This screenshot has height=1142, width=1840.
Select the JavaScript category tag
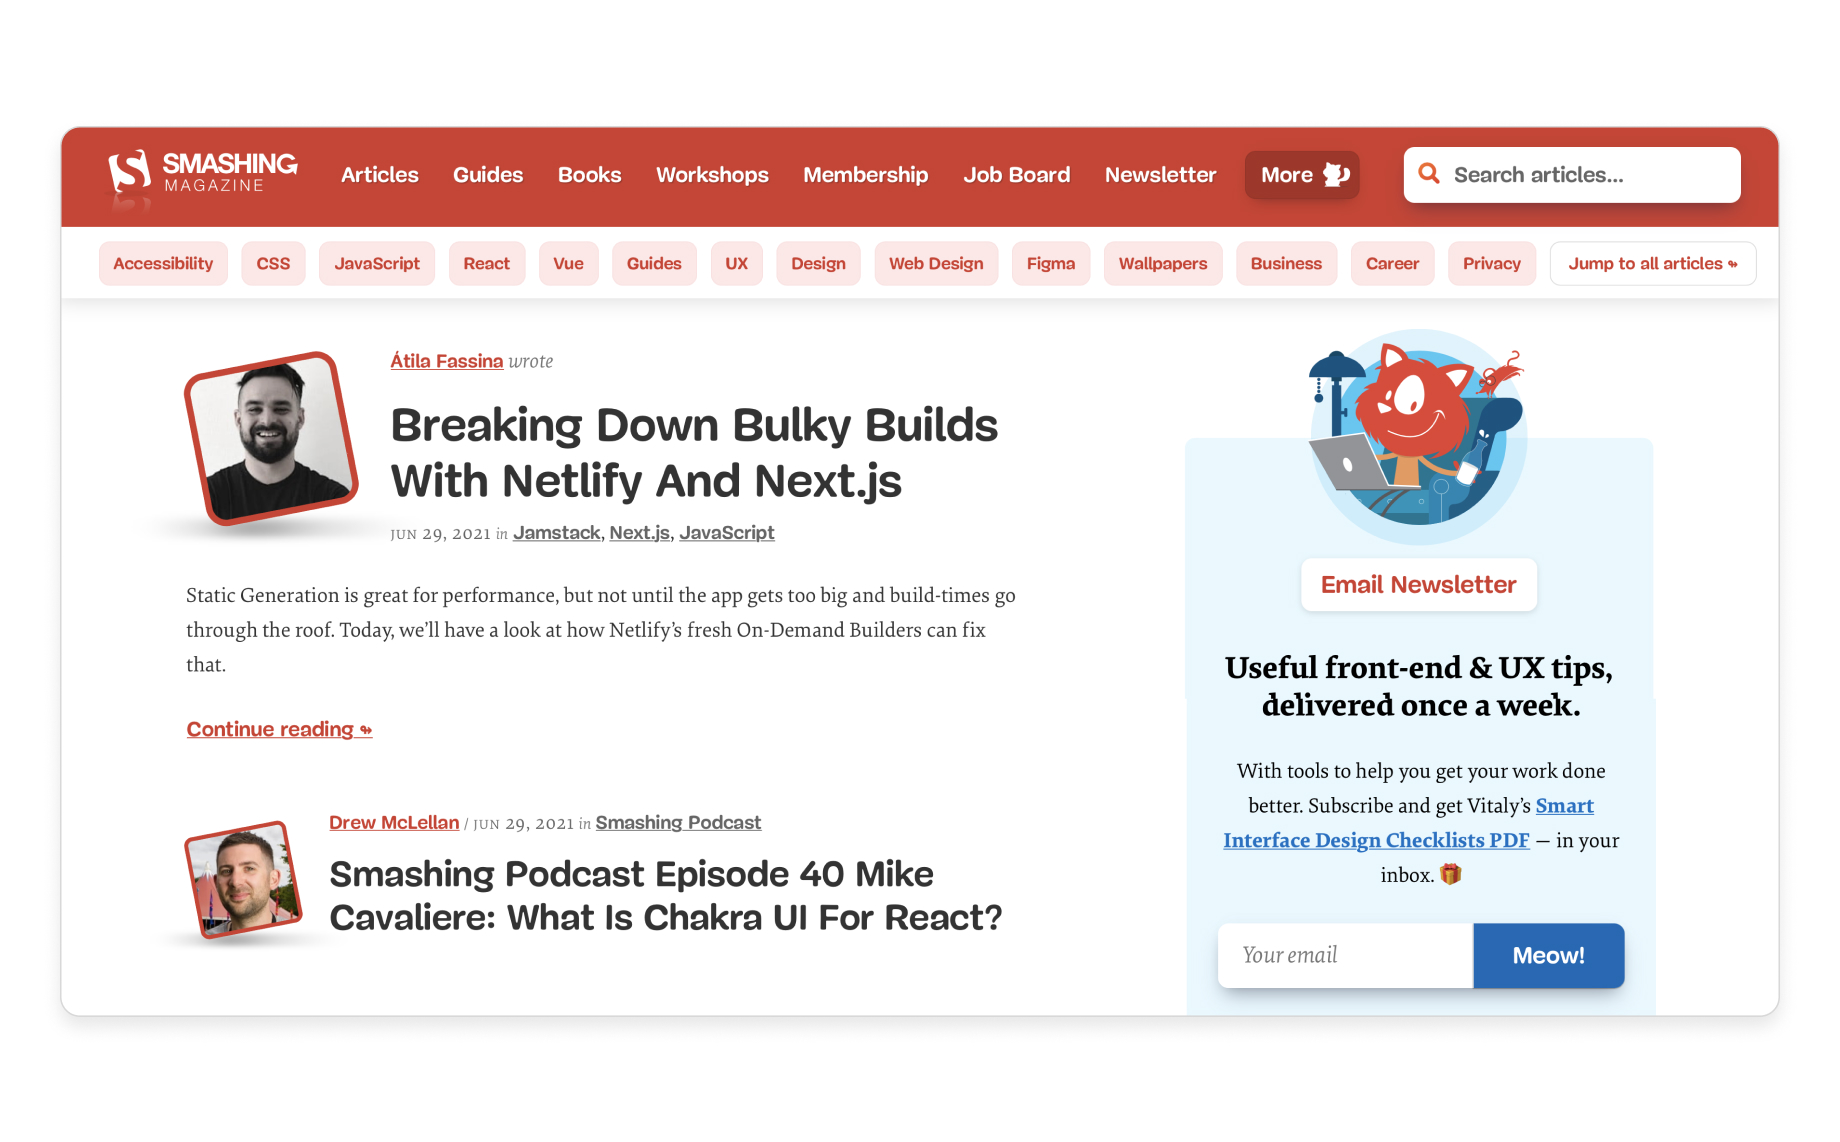point(376,264)
